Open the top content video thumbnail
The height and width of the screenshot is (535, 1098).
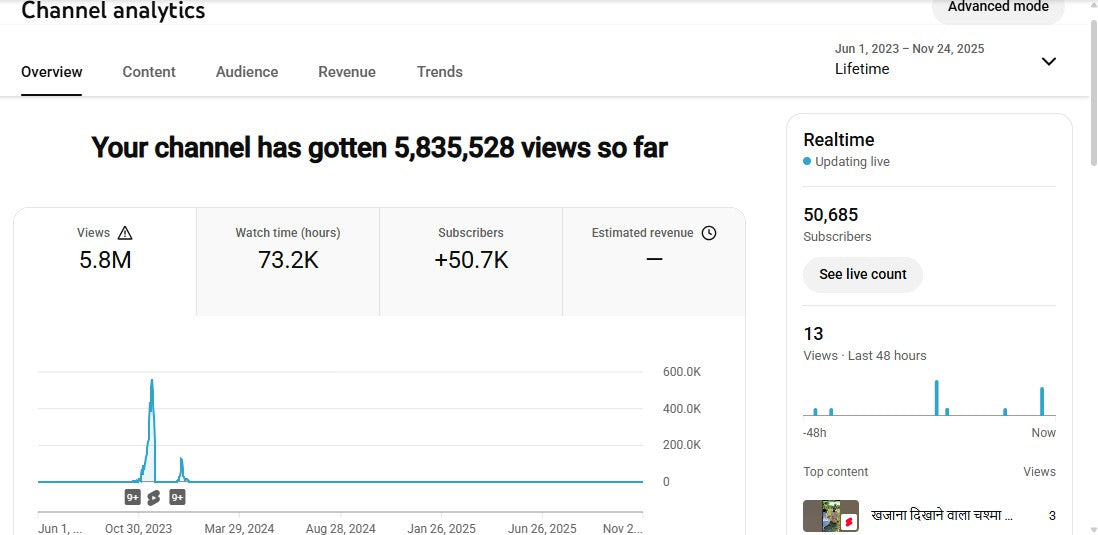pos(830,516)
